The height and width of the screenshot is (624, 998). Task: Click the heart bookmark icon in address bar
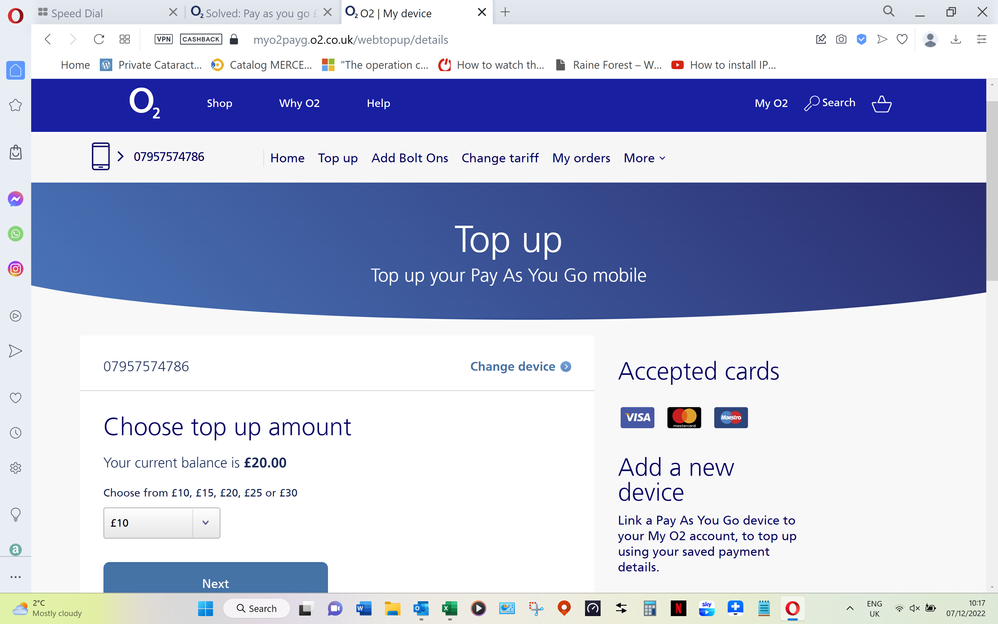pyautogui.click(x=902, y=39)
